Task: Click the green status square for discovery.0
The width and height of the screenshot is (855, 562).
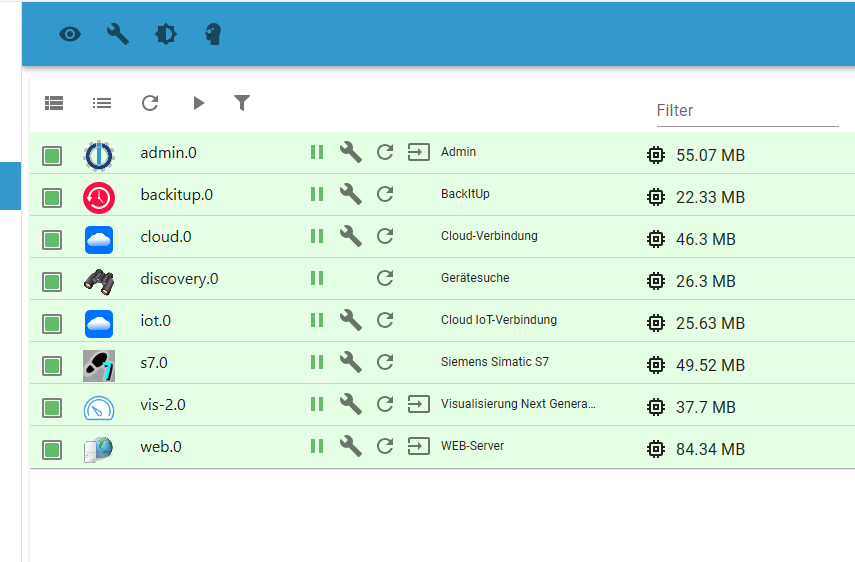Action: point(52,282)
